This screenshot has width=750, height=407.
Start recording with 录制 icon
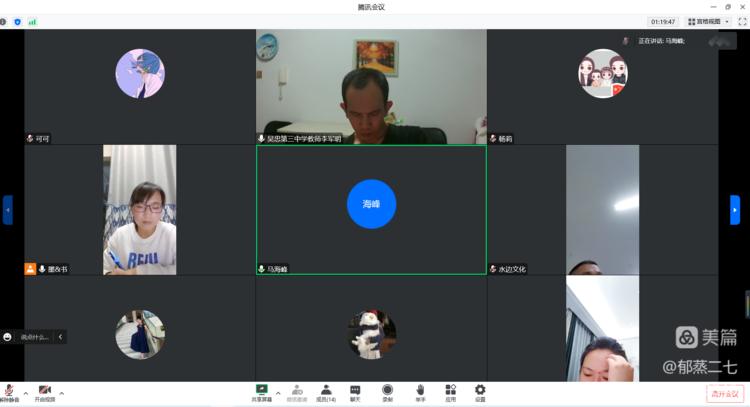pos(387,391)
